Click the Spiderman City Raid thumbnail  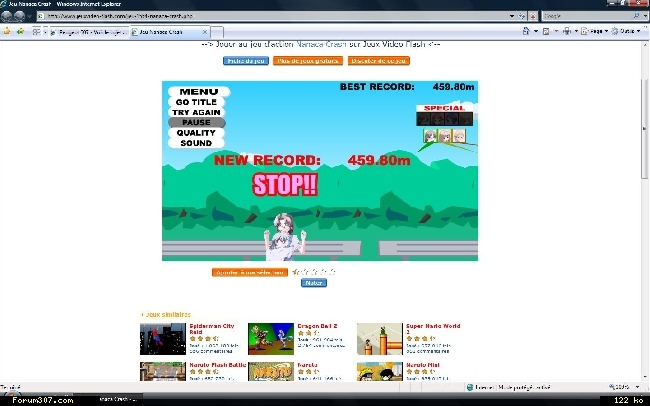click(163, 339)
